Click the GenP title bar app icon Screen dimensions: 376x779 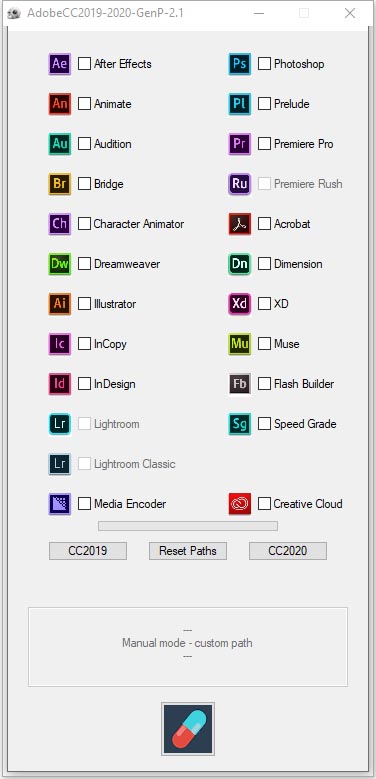pyautogui.click(x=14, y=13)
